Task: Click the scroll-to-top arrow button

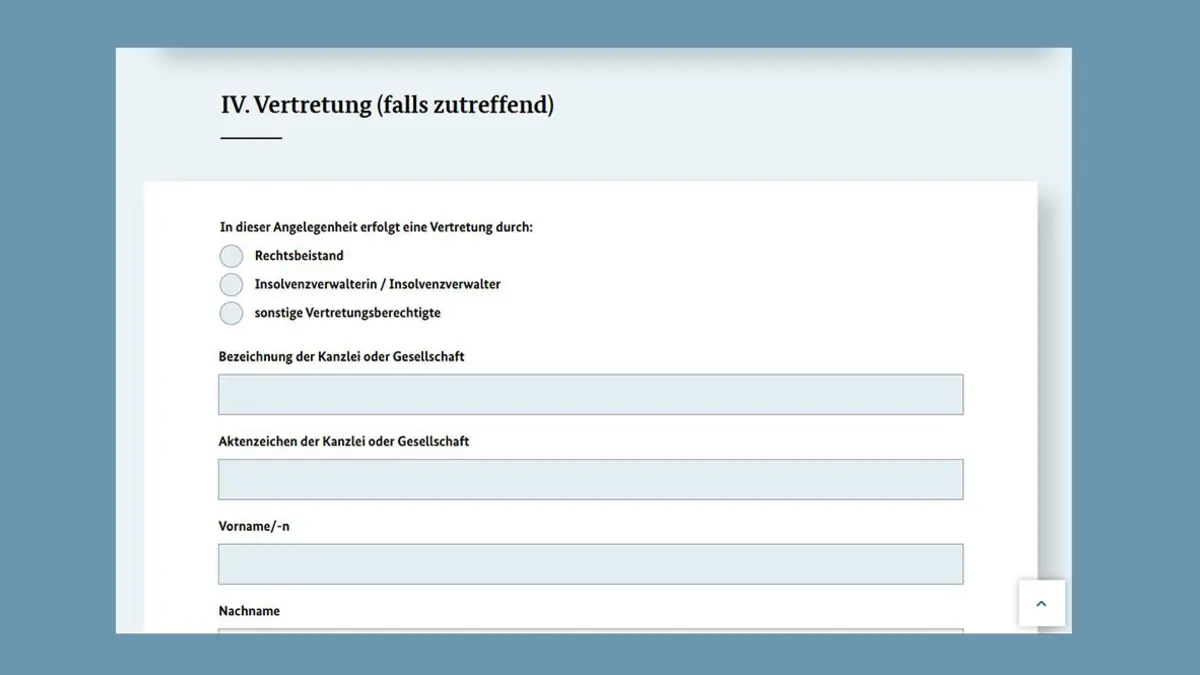Action: pyautogui.click(x=1042, y=603)
